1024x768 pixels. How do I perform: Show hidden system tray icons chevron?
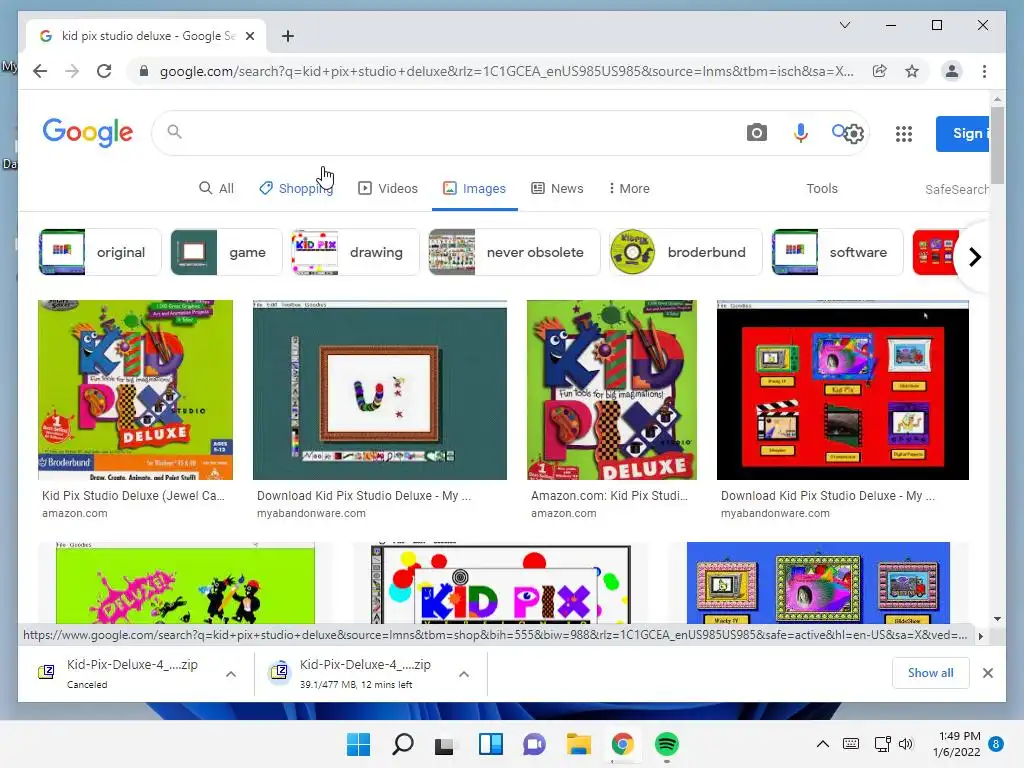(x=823, y=744)
